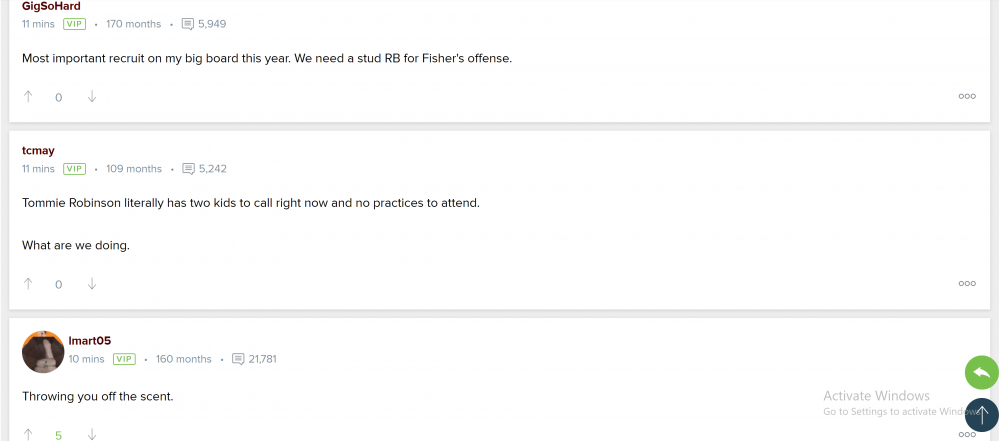
Task: Upvote GigSoHard's post
Action: [x=28, y=97]
